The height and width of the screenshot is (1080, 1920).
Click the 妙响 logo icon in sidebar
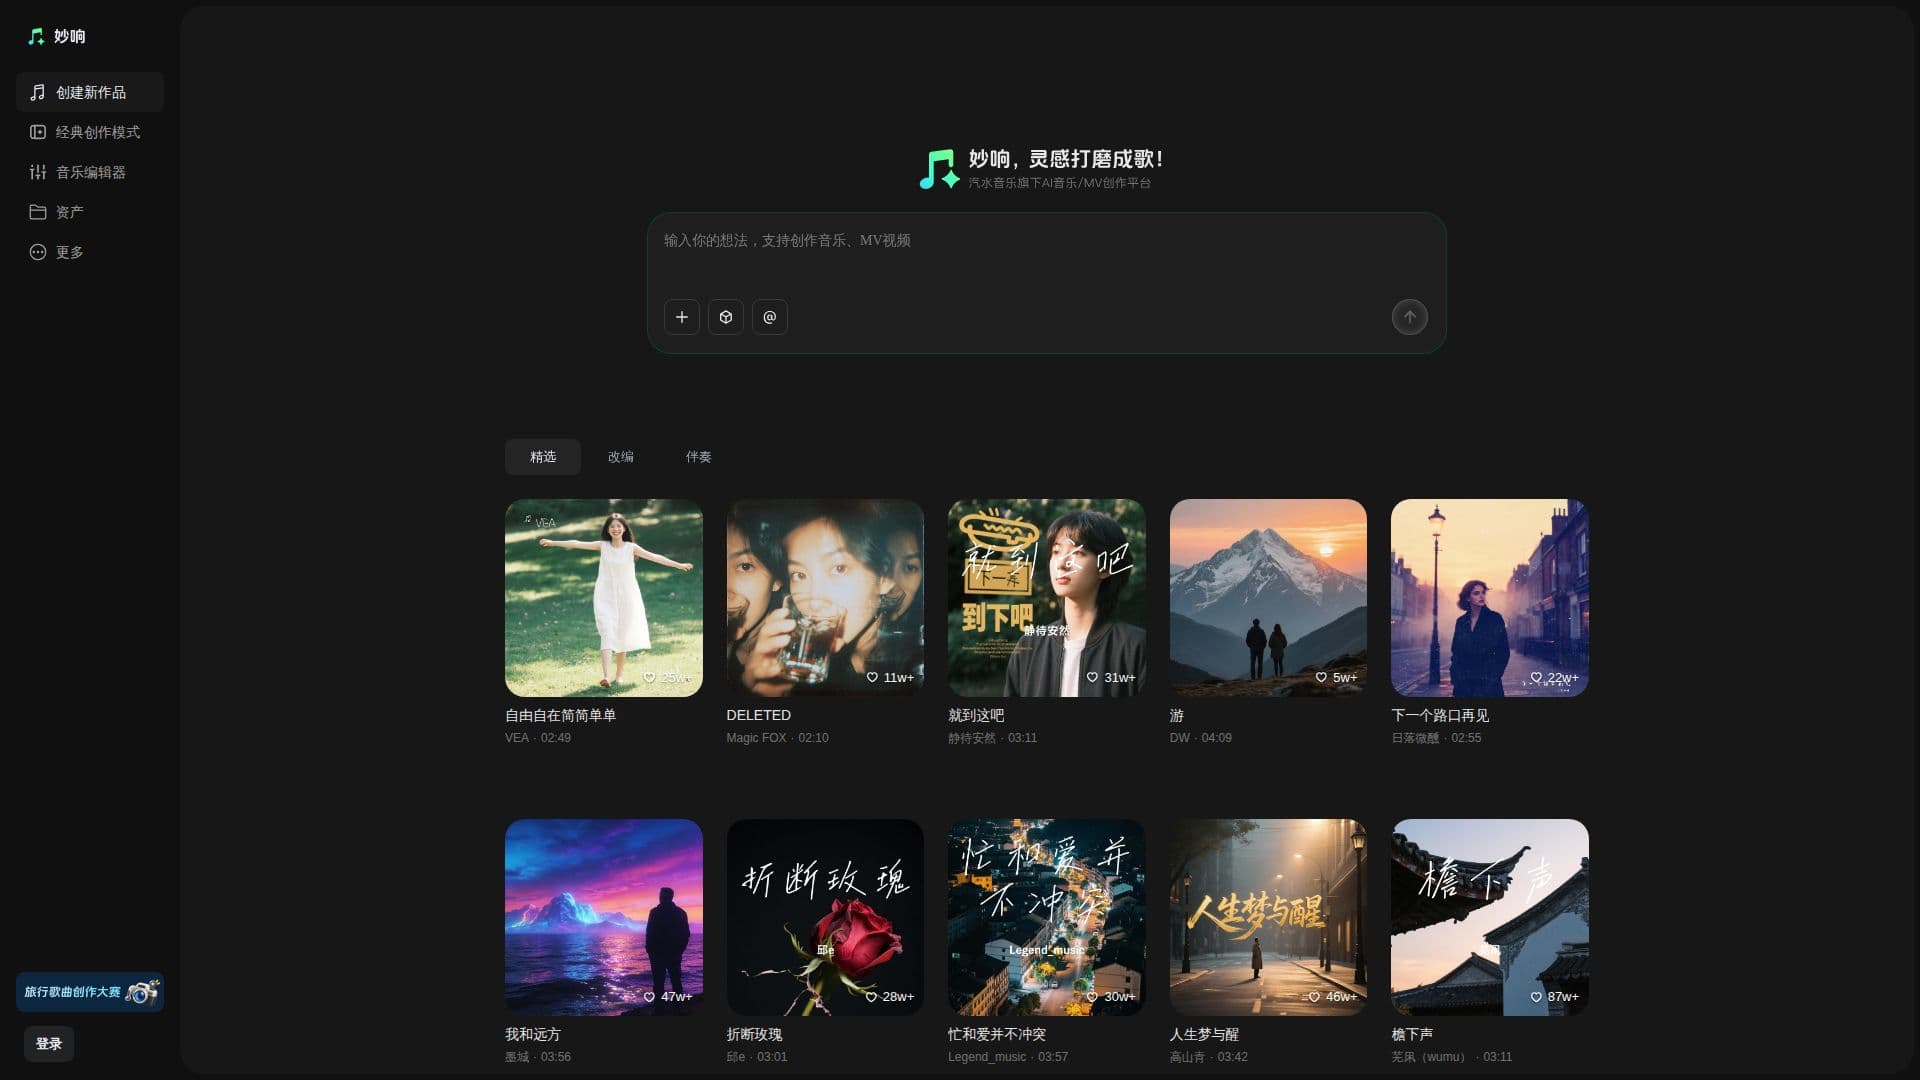[x=36, y=36]
